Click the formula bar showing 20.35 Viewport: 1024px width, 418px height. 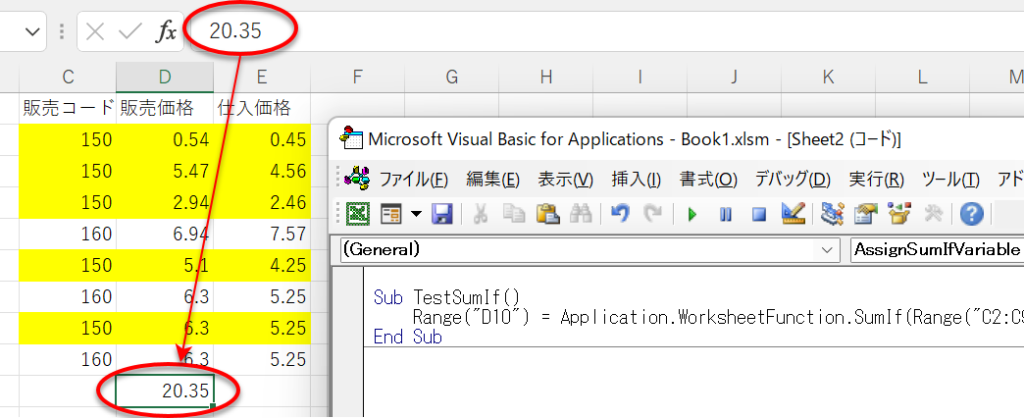click(607, 31)
